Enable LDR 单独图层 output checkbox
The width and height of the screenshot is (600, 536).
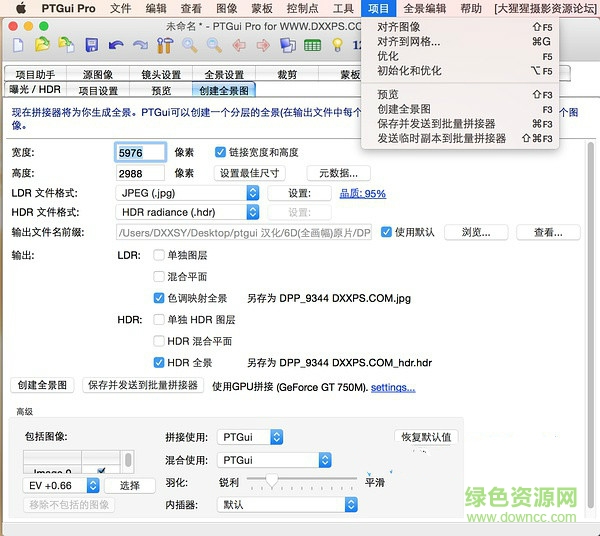[x=159, y=255]
